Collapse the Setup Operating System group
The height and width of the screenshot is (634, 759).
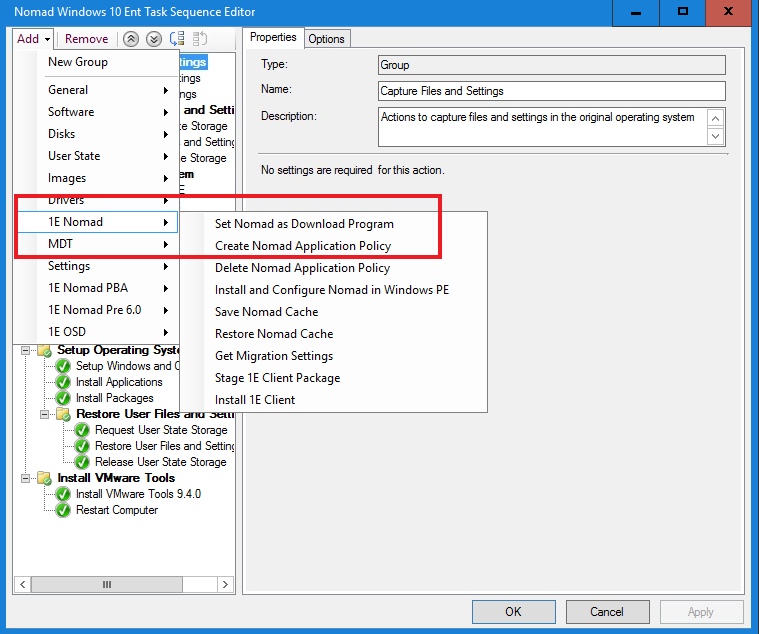(27, 350)
